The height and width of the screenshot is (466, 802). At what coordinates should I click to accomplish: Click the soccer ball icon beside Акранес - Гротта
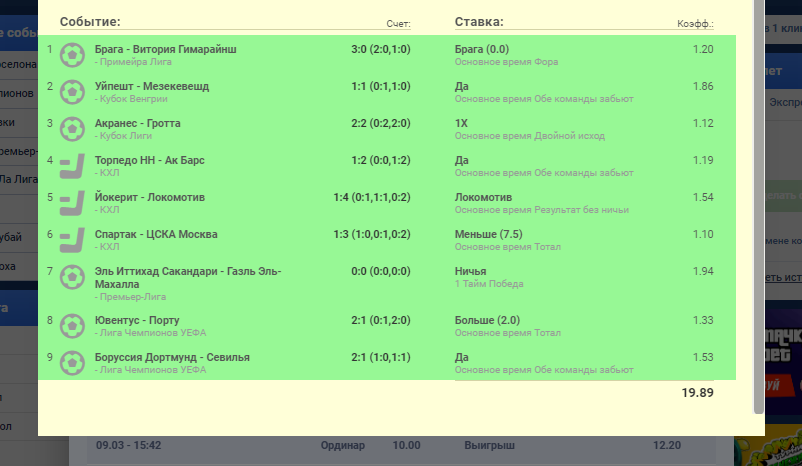click(x=72, y=129)
